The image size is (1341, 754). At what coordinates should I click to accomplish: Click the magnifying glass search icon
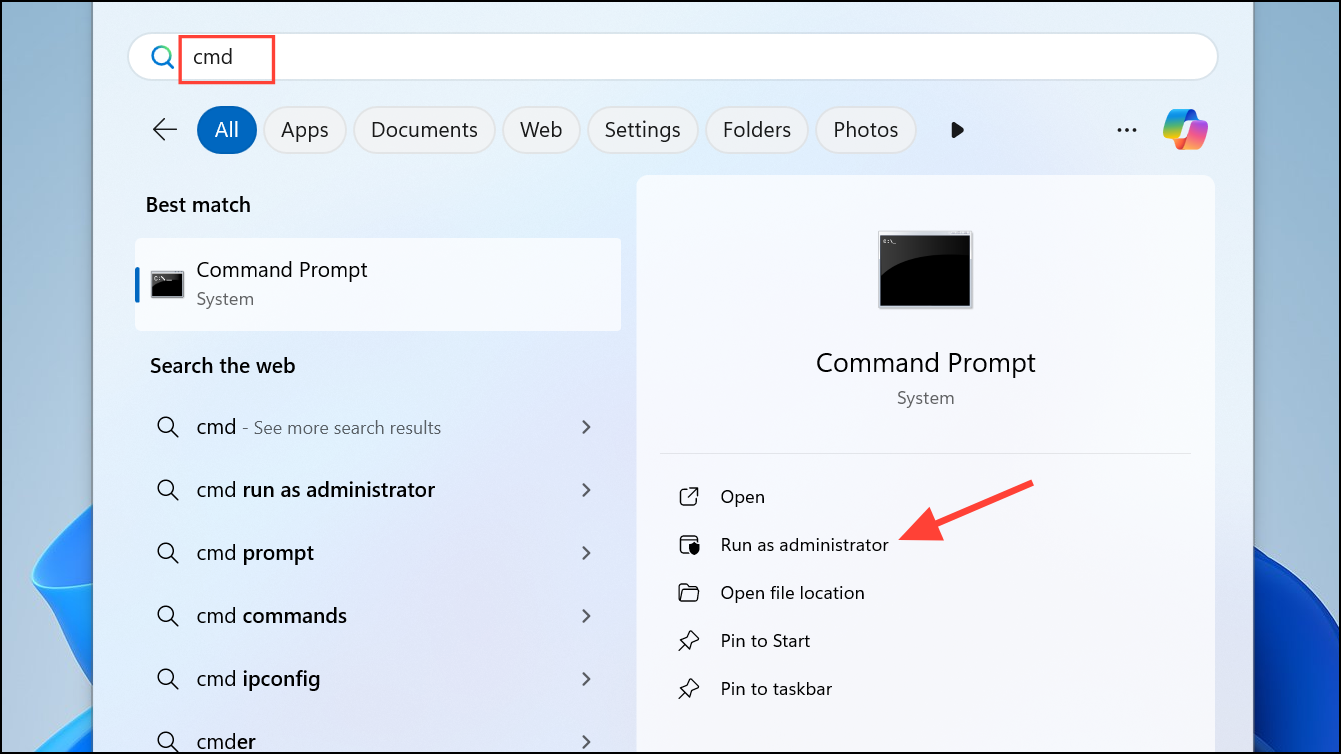[161, 57]
